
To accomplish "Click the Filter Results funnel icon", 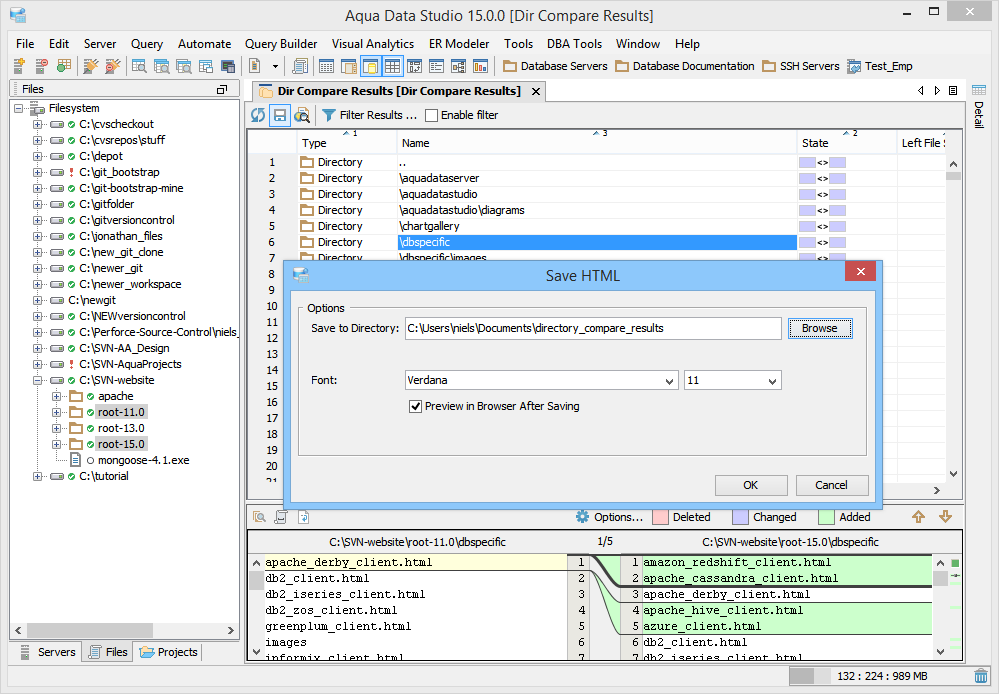I will tap(328, 115).
